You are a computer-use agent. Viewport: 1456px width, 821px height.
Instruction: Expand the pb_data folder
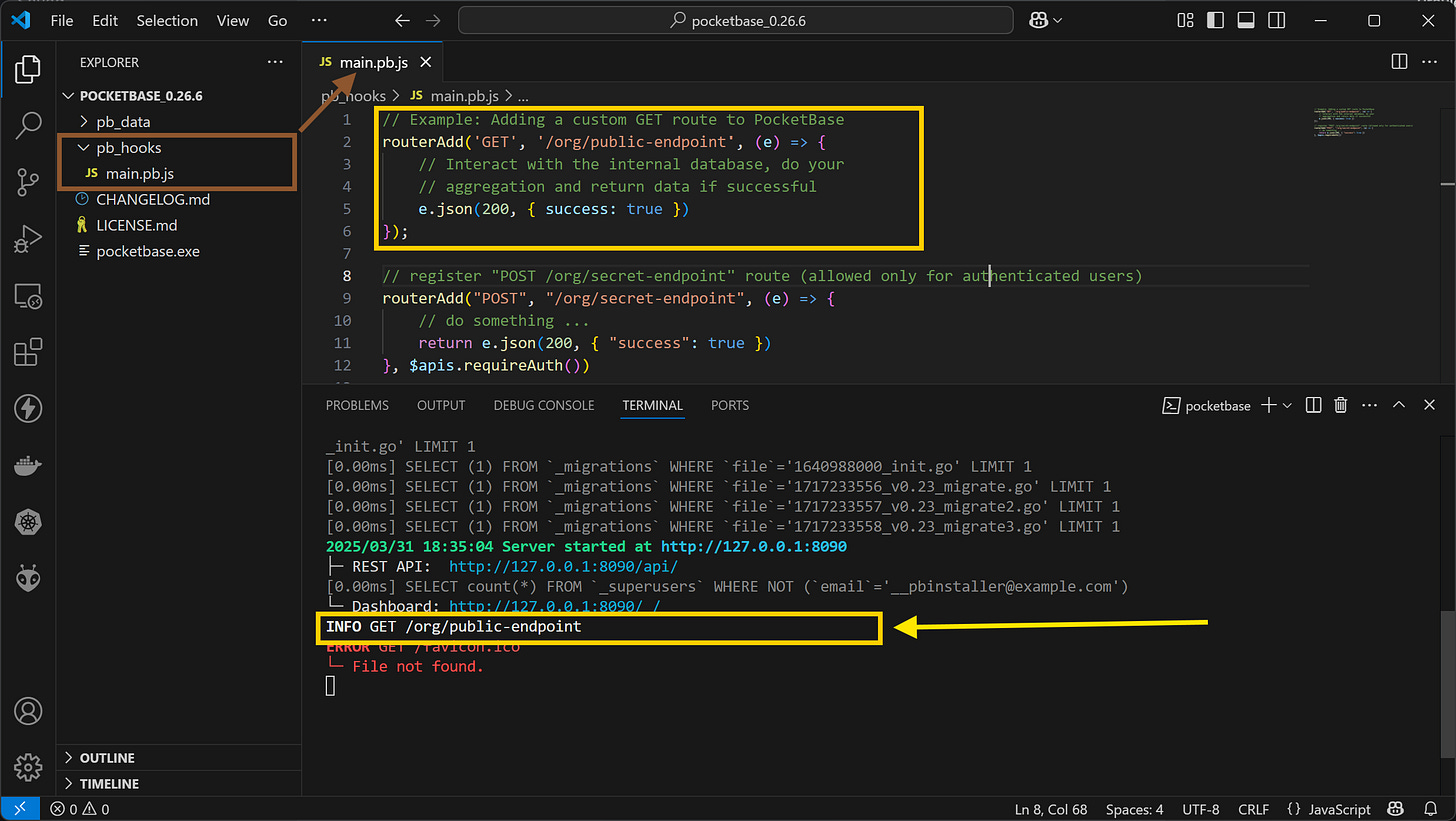(x=123, y=122)
